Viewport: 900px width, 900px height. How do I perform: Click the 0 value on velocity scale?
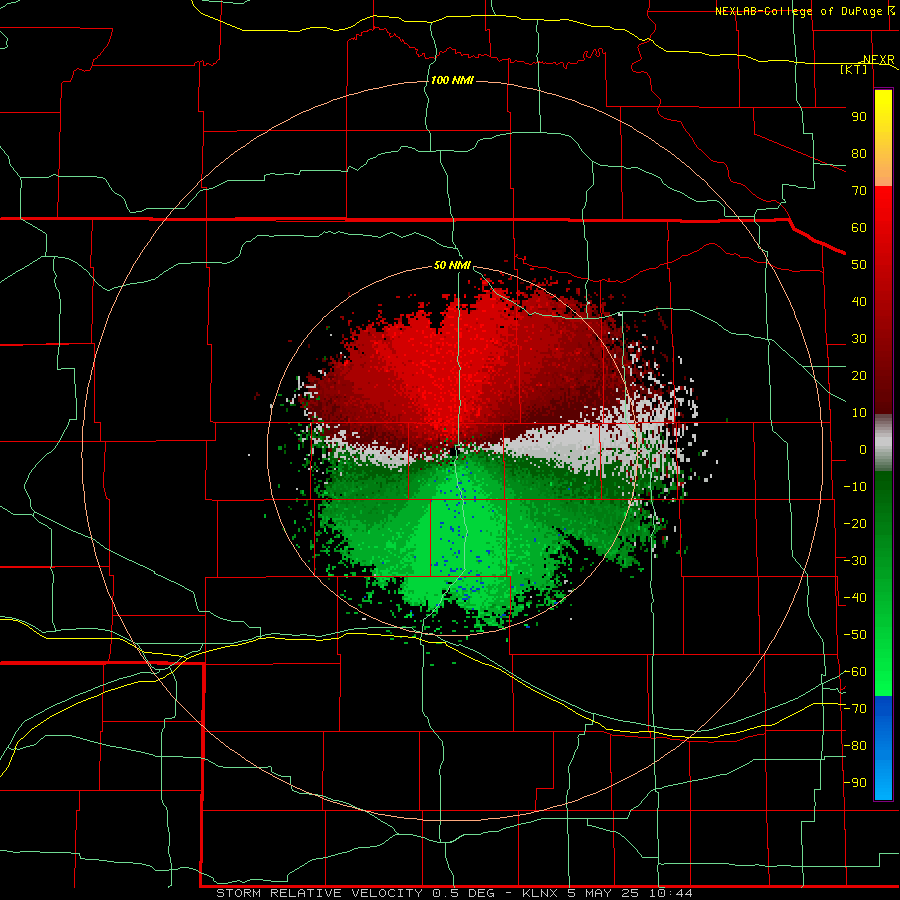click(x=863, y=449)
